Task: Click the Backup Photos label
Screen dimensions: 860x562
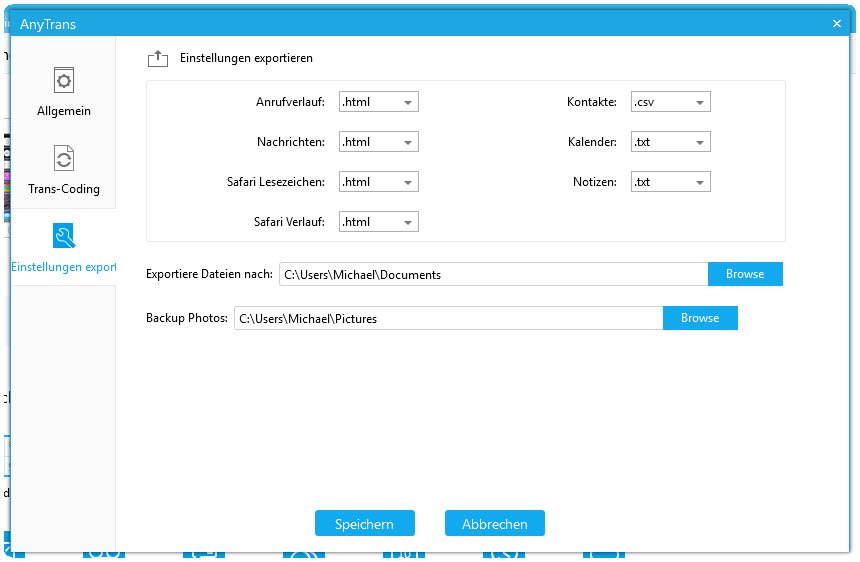Action: click(x=187, y=318)
